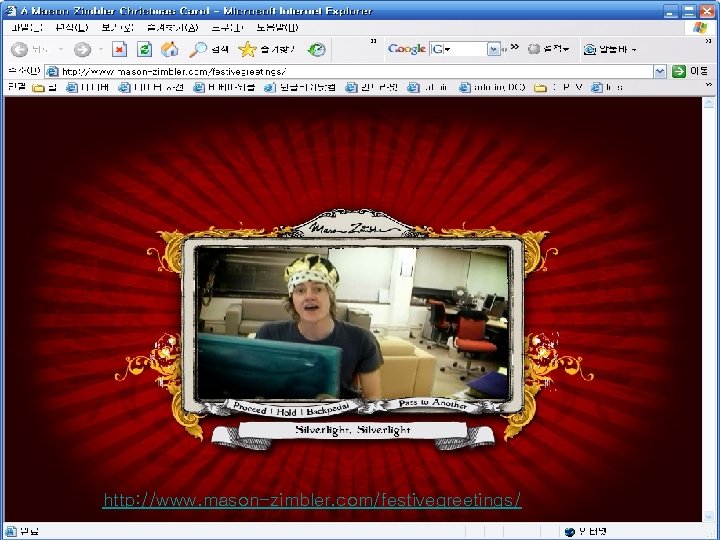Screen dimensions: 720x540
Task: Expand the address bar URL dropdown
Action: (660, 71)
